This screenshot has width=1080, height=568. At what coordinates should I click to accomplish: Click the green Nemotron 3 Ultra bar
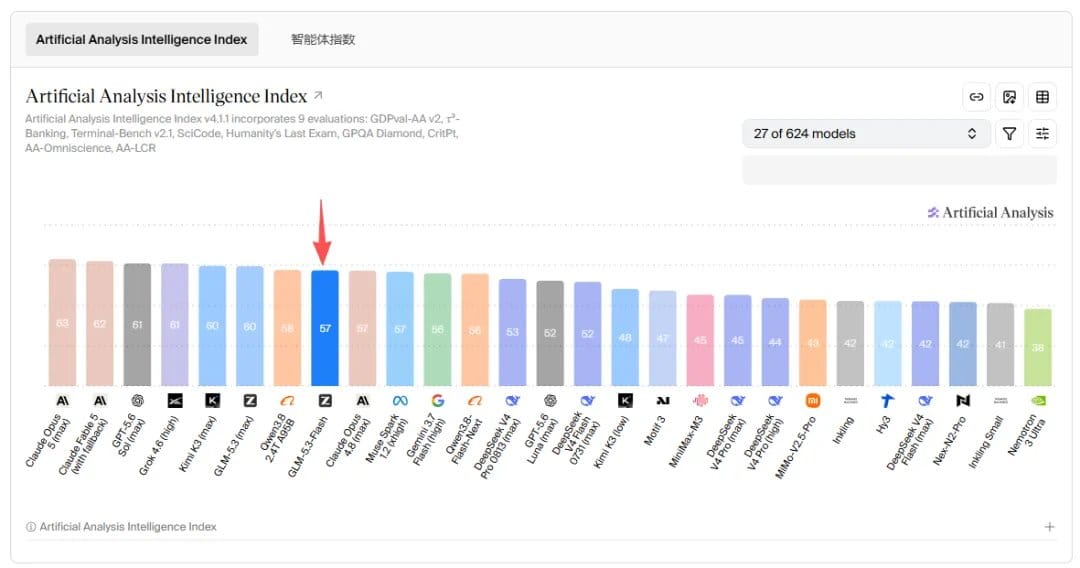(1038, 347)
